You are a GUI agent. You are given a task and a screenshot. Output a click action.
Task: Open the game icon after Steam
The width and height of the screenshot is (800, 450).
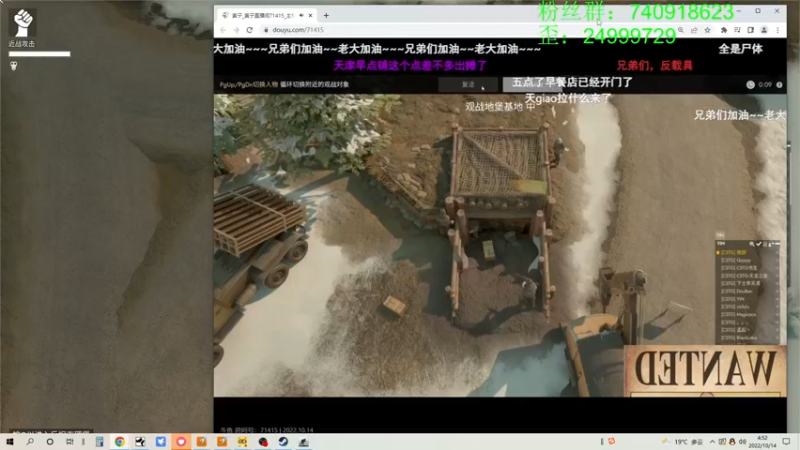pos(304,442)
